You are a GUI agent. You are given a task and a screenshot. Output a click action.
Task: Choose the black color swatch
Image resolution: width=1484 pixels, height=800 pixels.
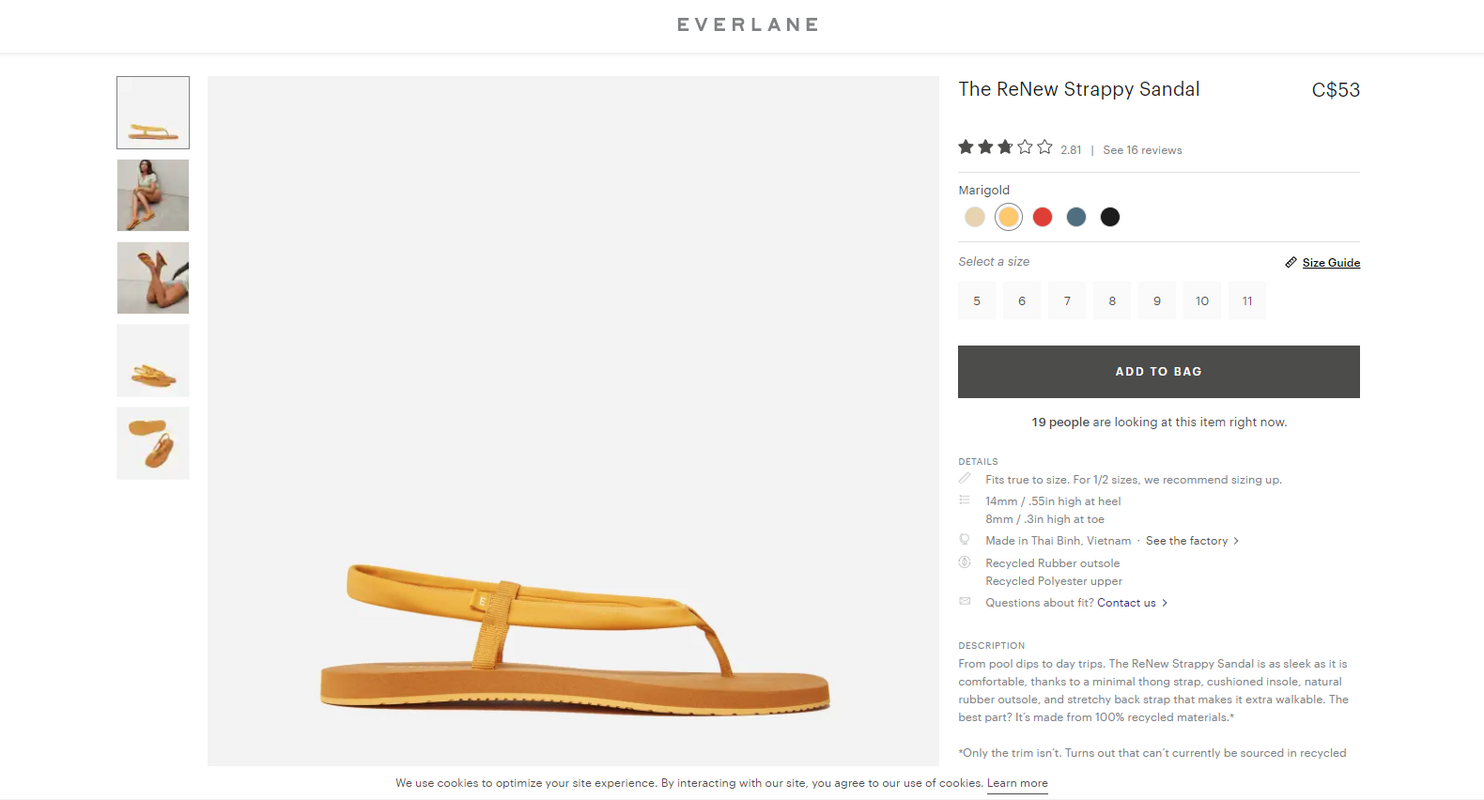pyautogui.click(x=1110, y=217)
